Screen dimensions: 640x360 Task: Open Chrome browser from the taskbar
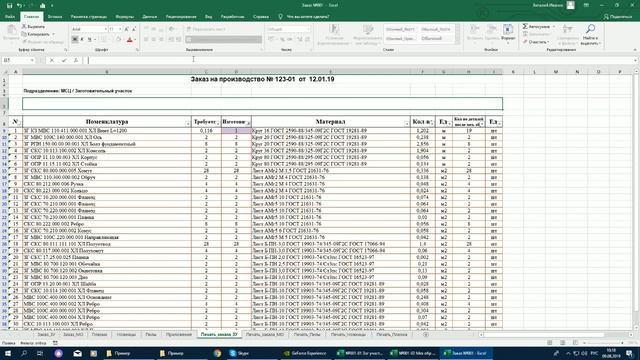(217, 353)
